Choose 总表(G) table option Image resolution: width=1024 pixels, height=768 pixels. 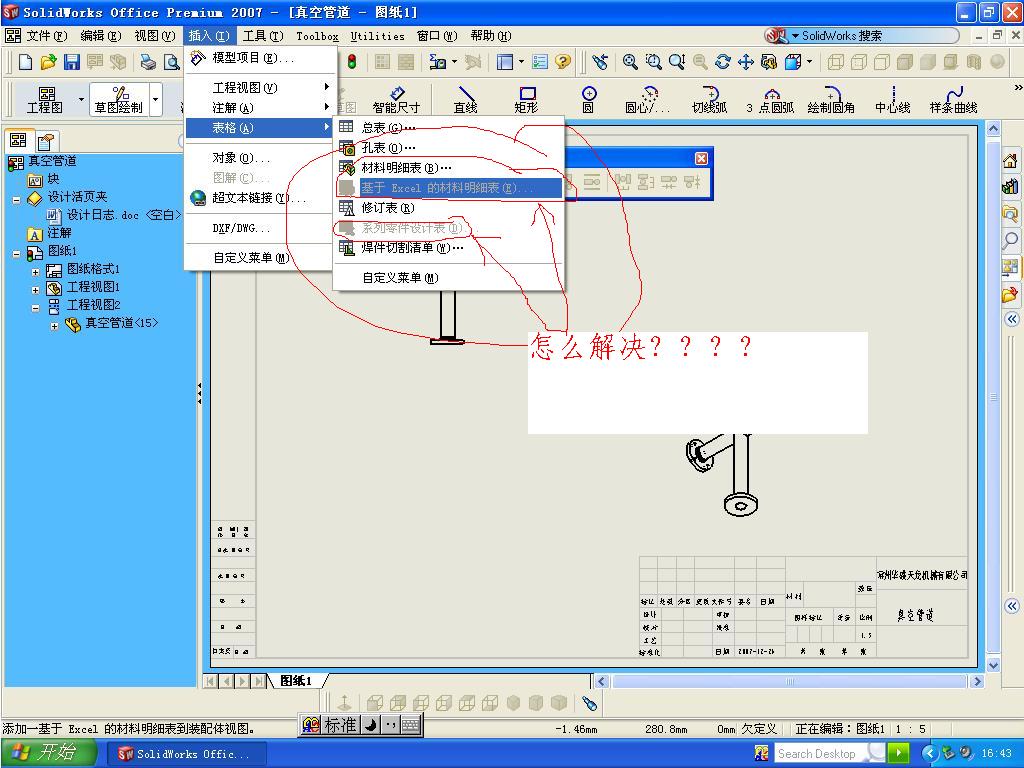[449, 127]
